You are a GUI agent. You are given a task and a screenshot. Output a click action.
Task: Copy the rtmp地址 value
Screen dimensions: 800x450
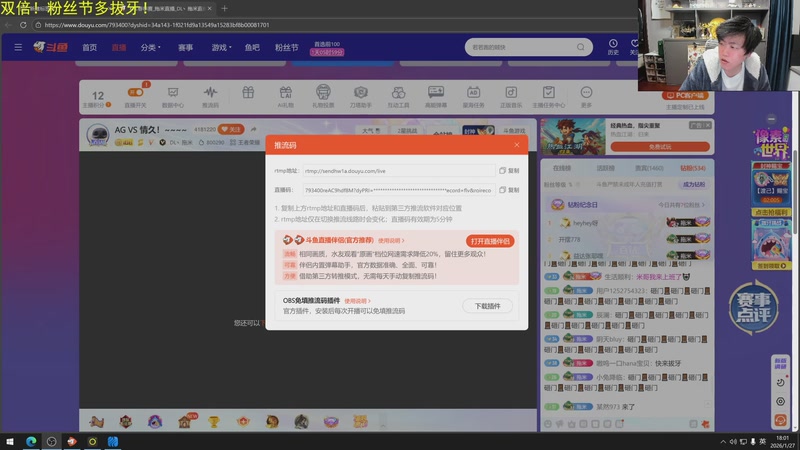(509, 170)
